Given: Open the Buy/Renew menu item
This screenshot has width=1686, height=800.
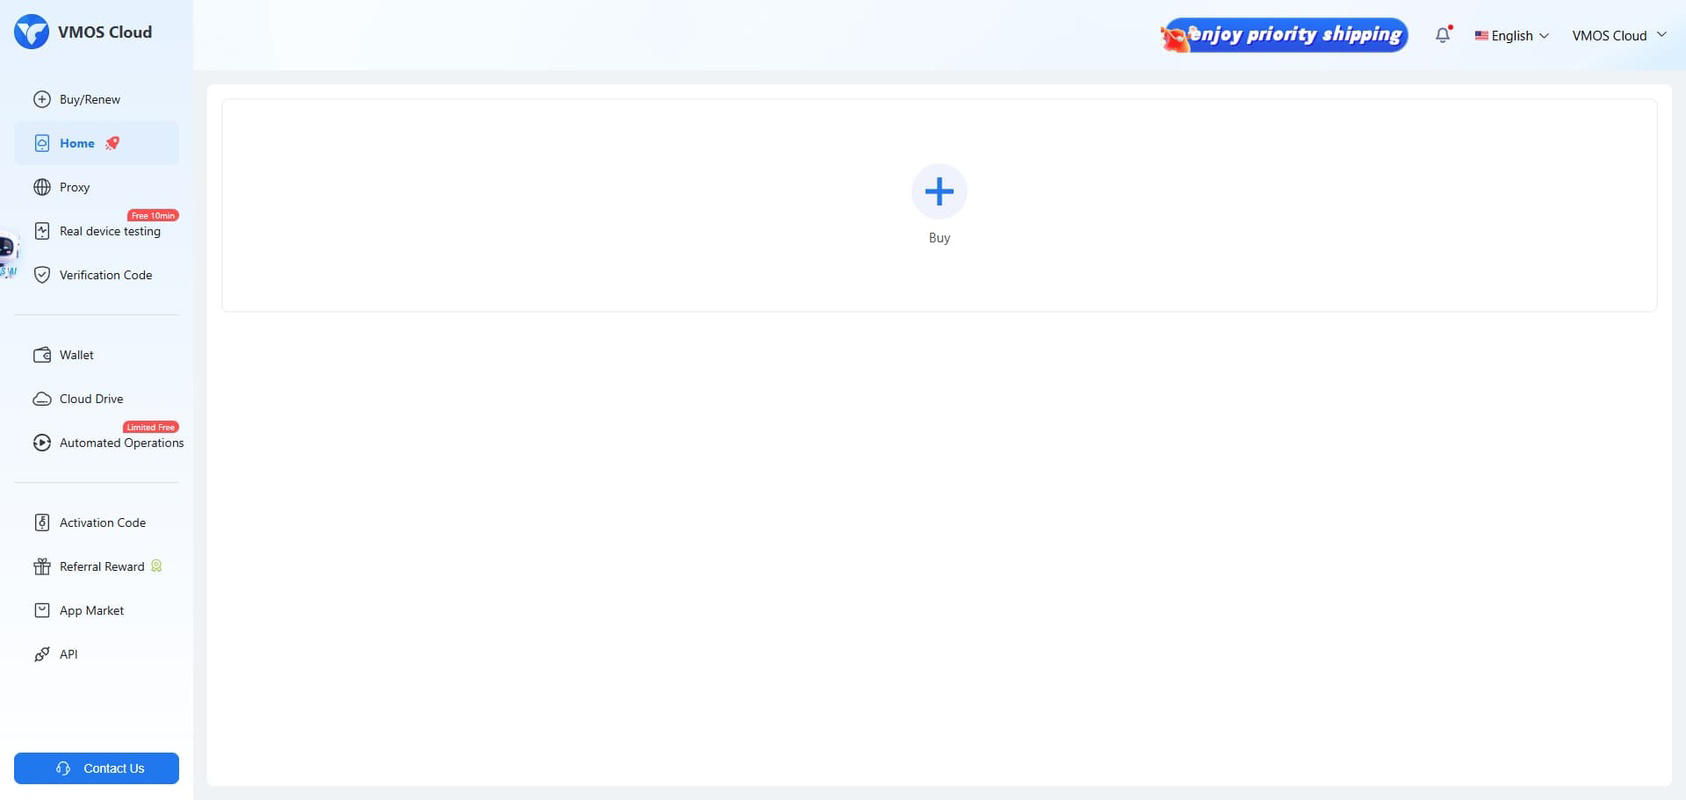Looking at the screenshot, I should (97, 99).
